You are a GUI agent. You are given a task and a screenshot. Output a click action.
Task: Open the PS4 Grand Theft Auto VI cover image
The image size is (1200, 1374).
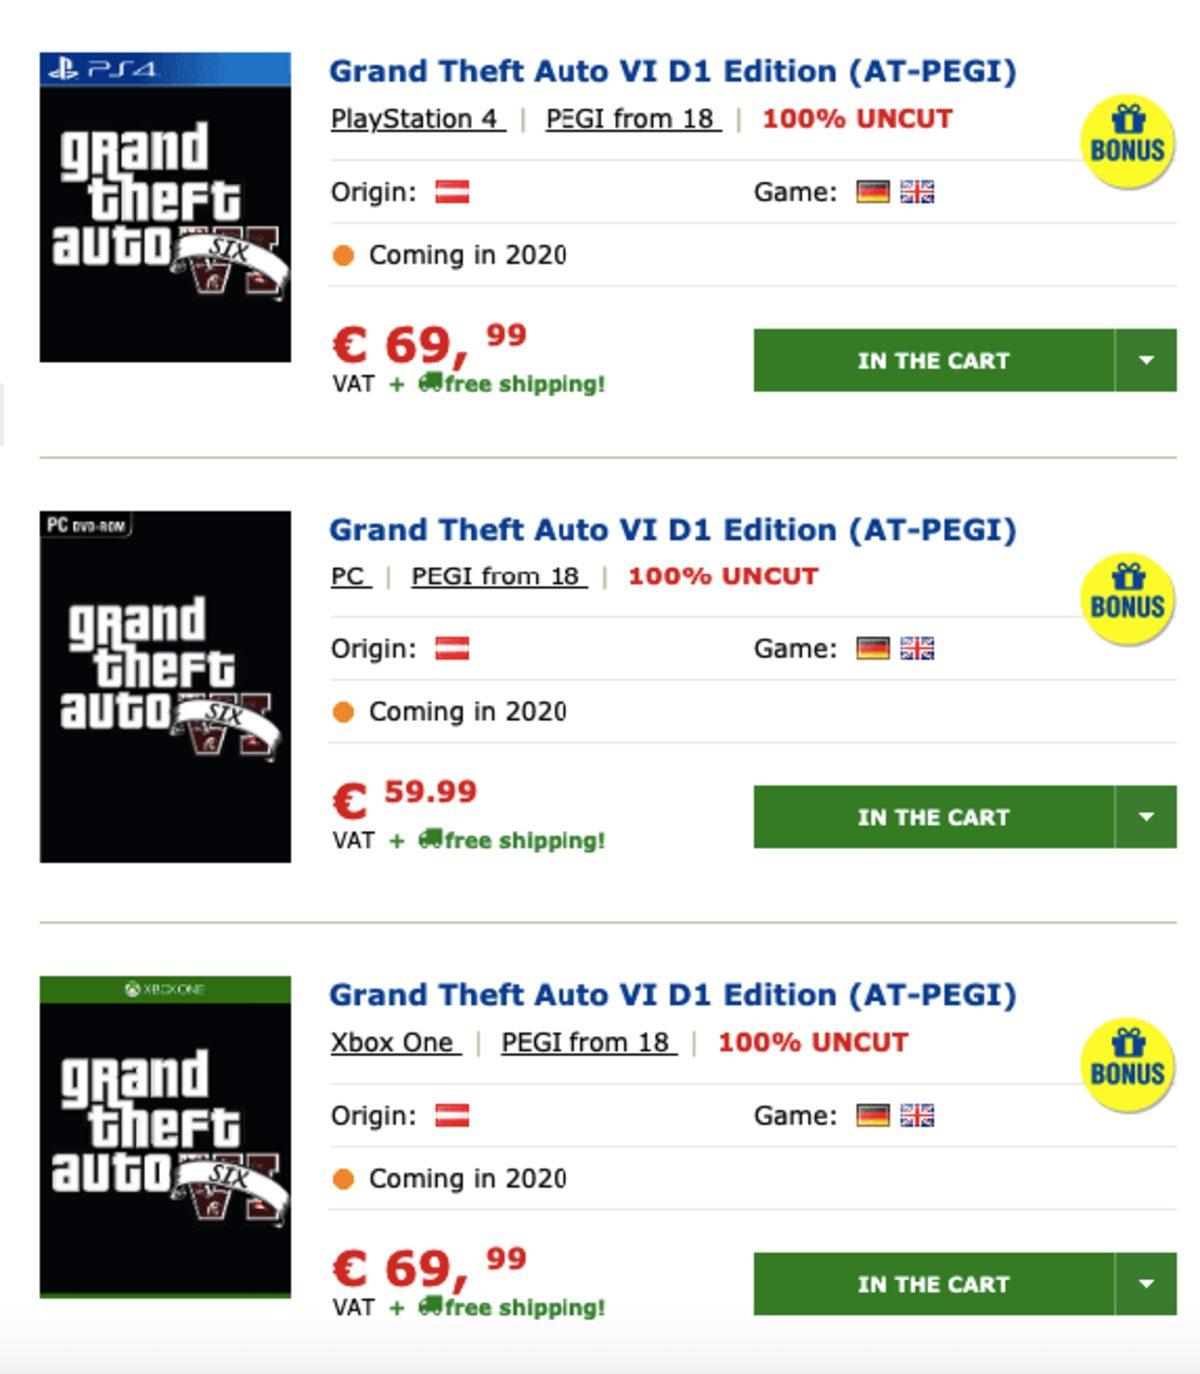pos(165,207)
